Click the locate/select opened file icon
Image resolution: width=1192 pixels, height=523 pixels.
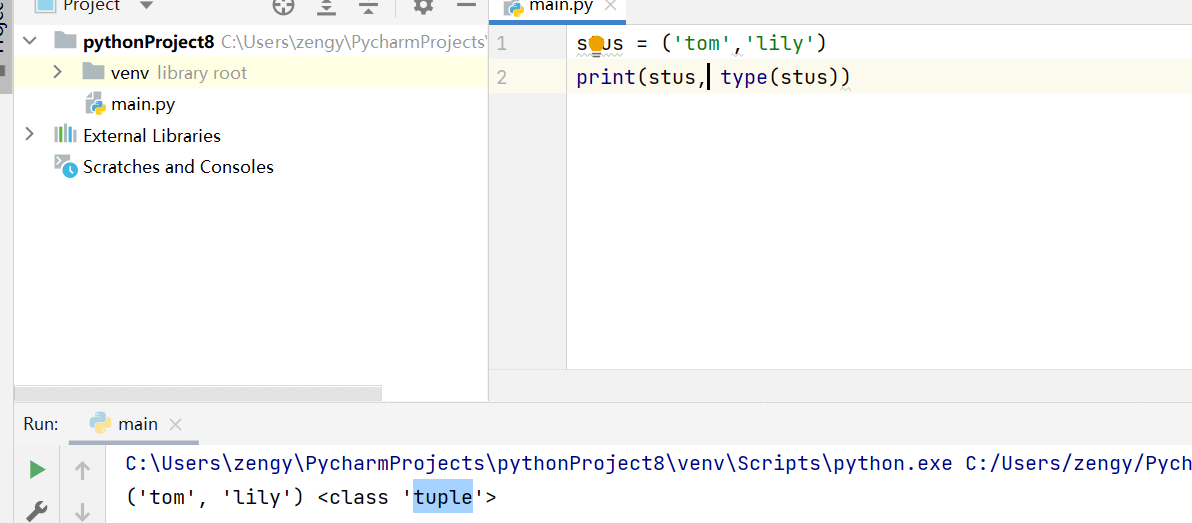click(x=283, y=6)
